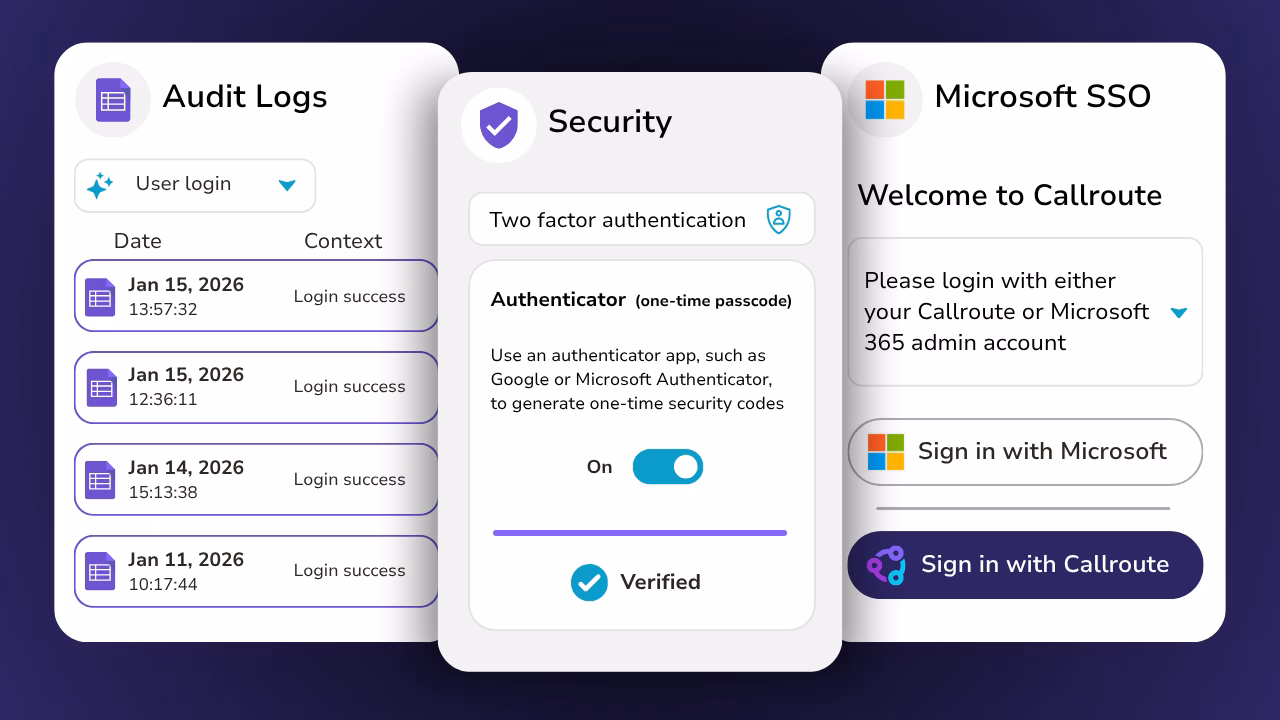
Task: Click the Callroute logo in sign-in button
Action: click(x=886, y=565)
